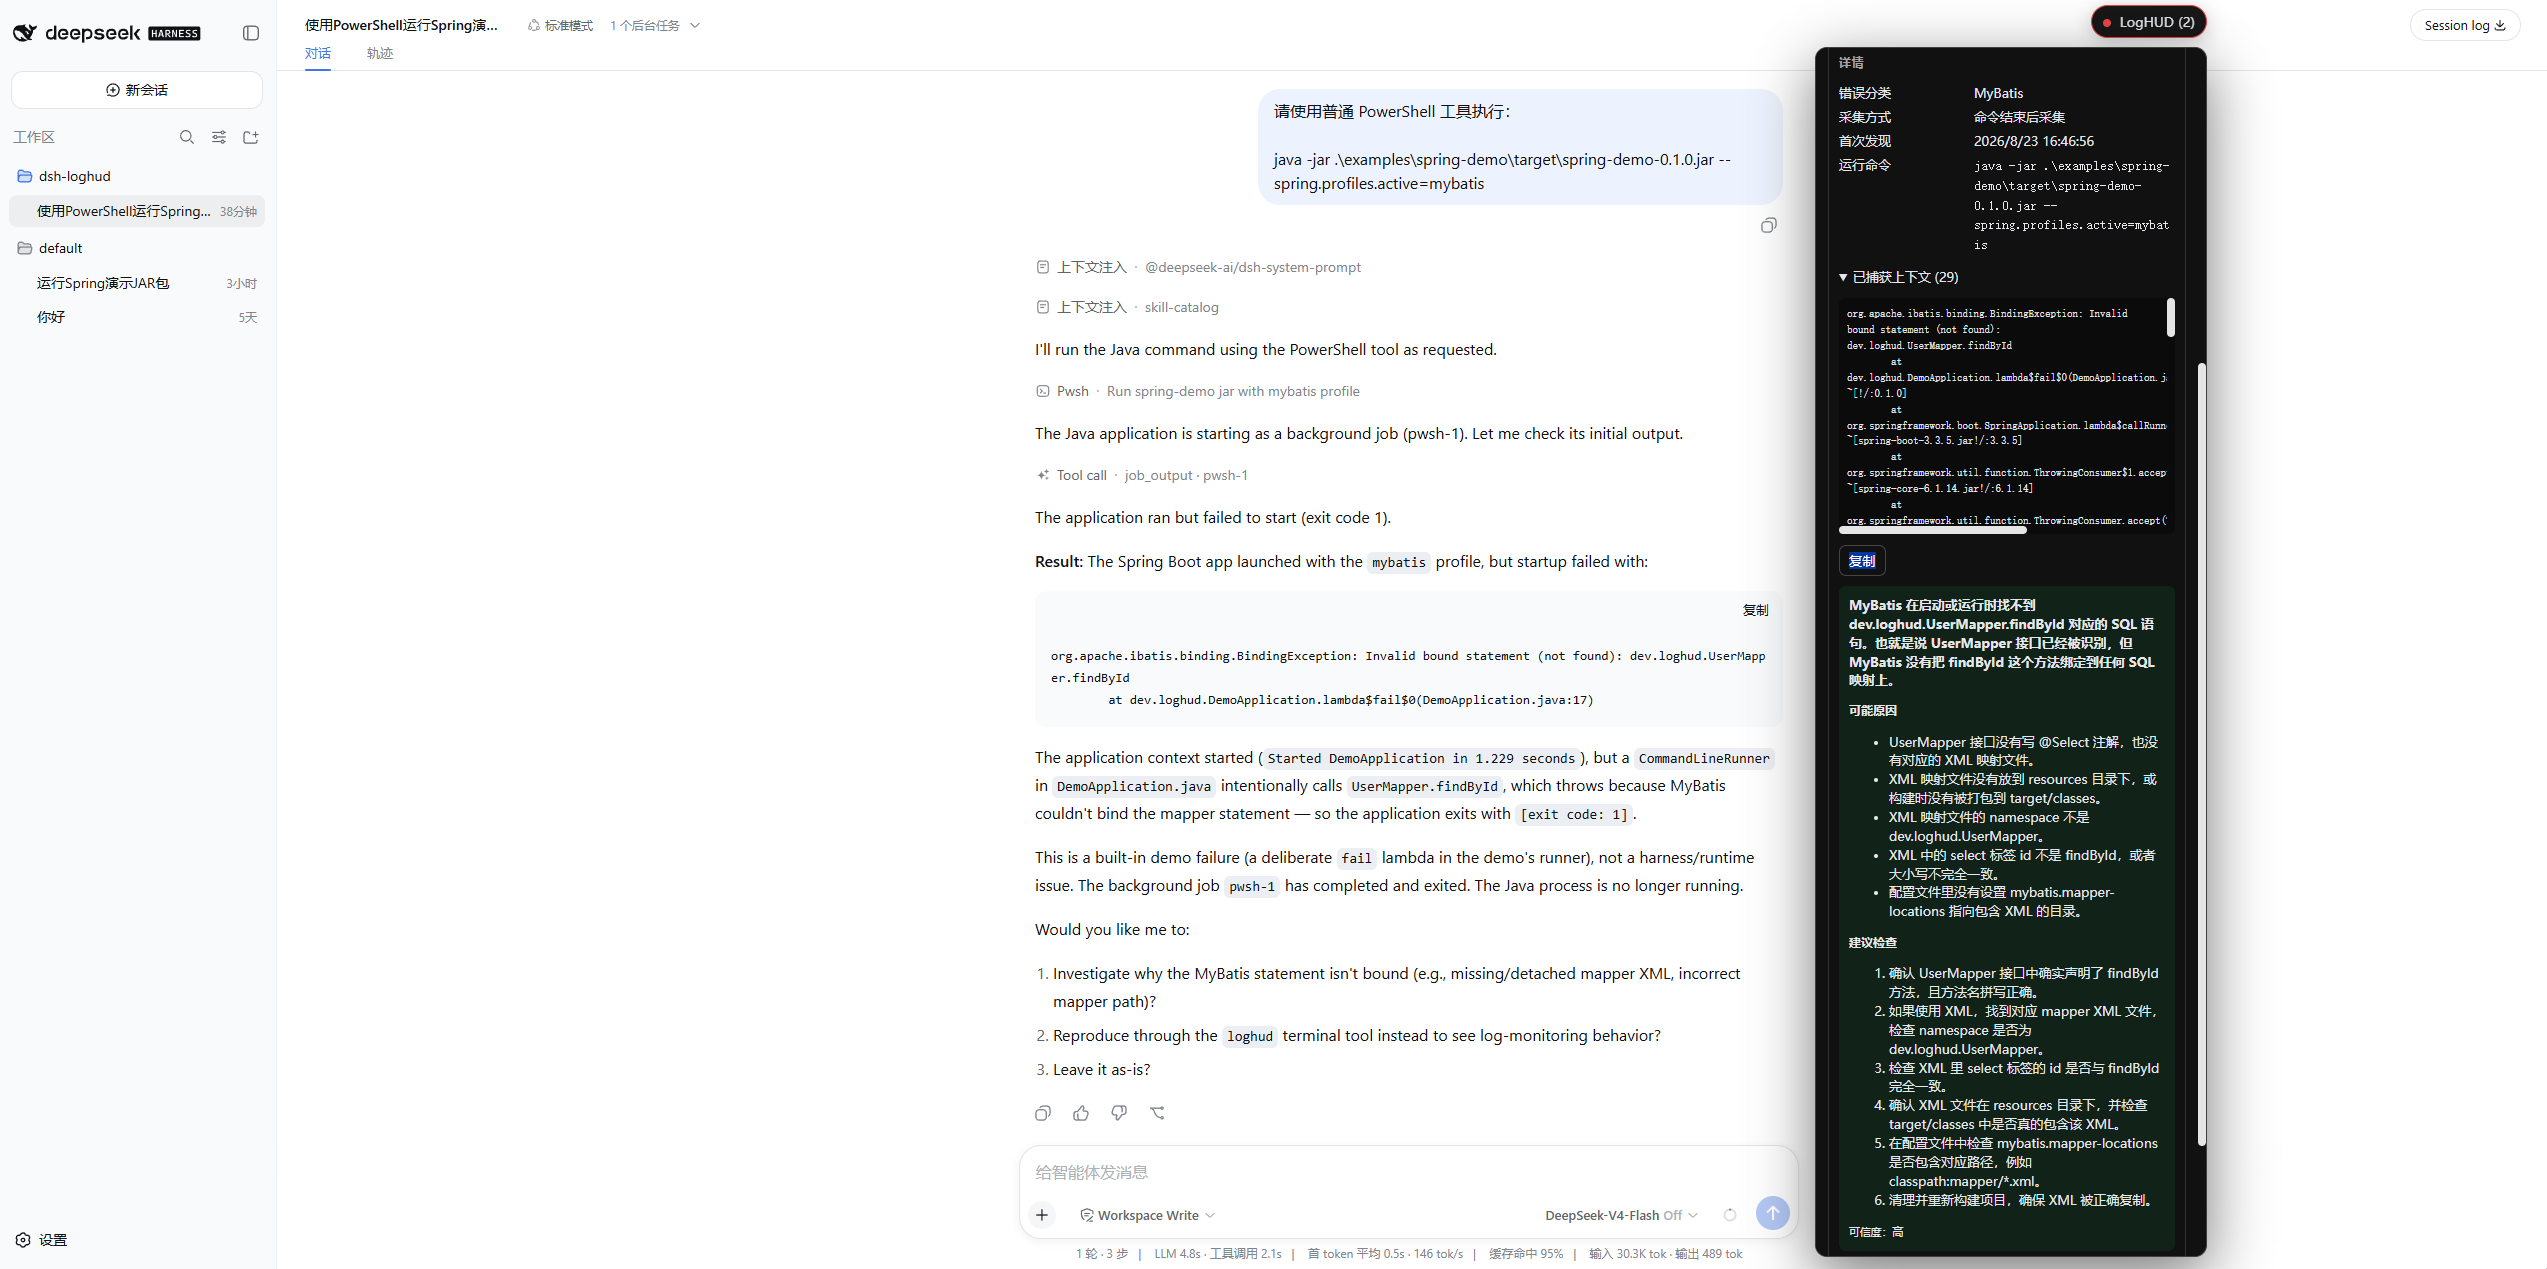Expand the Pwsh run spring-demo step
Viewport: 2547px width, 1269px height.
[1197, 391]
